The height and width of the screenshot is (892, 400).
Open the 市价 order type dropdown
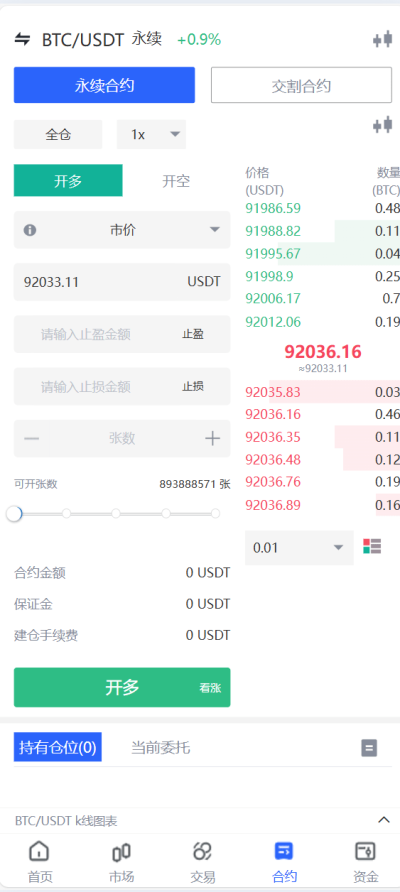pyautogui.click(x=122, y=230)
